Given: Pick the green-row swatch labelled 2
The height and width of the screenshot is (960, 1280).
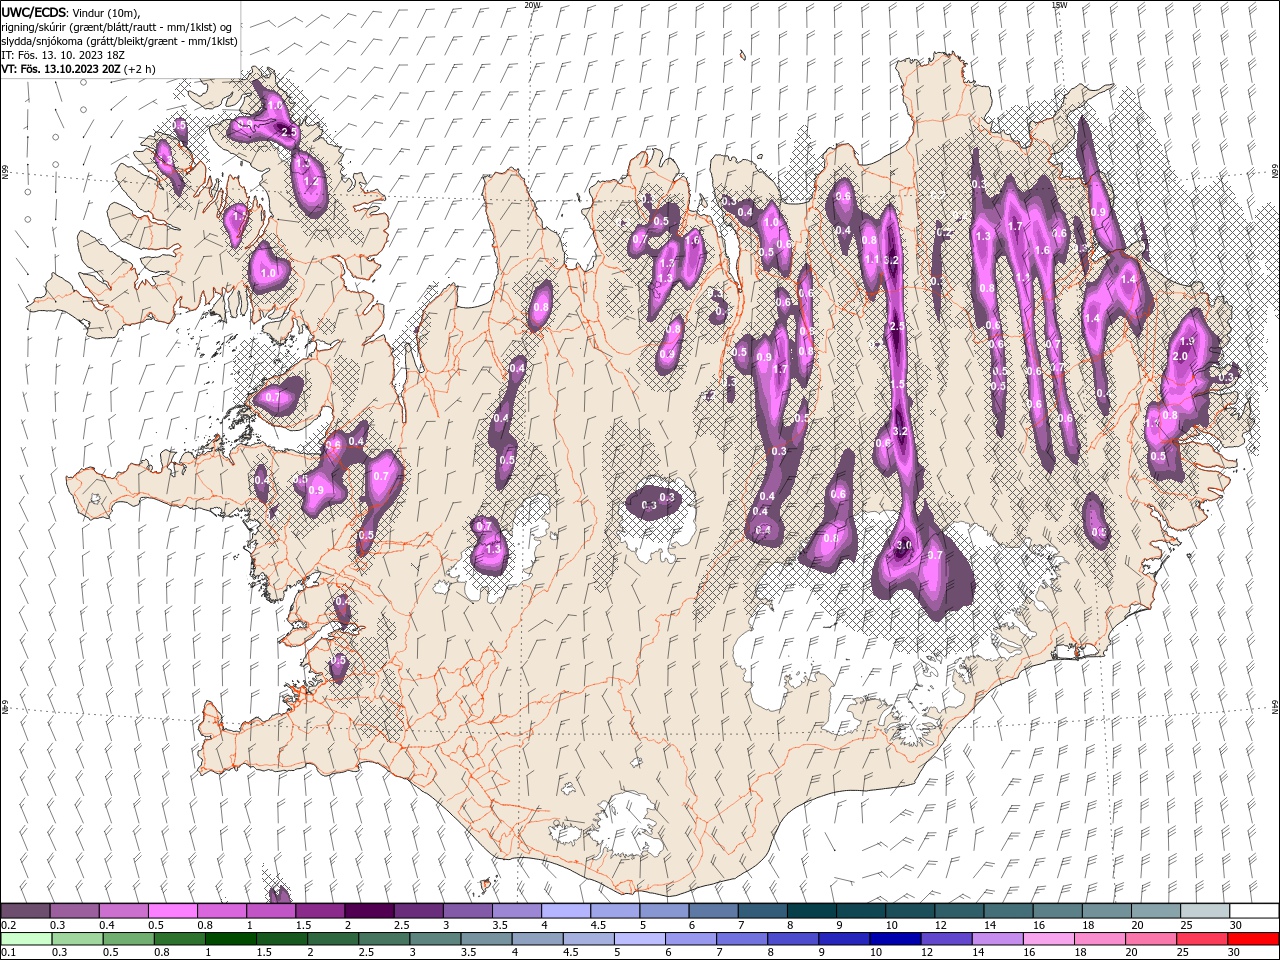Looking at the screenshot, I should click(332, 939).
